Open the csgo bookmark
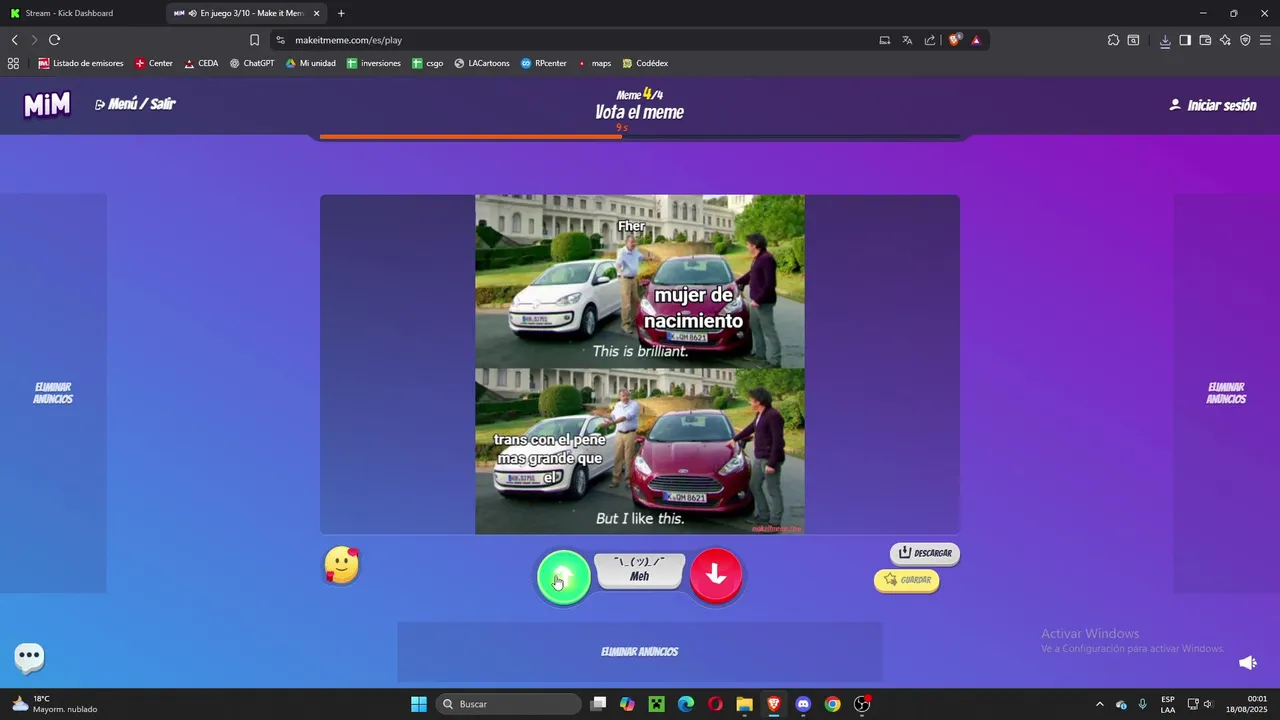Screen dimensions: 1280x720 coord(428,63)
